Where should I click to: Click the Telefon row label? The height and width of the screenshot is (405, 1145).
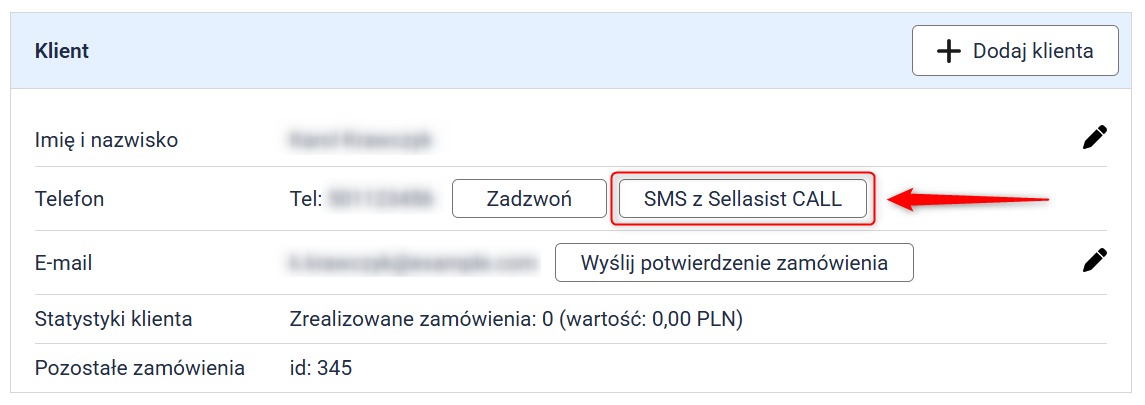69,199
